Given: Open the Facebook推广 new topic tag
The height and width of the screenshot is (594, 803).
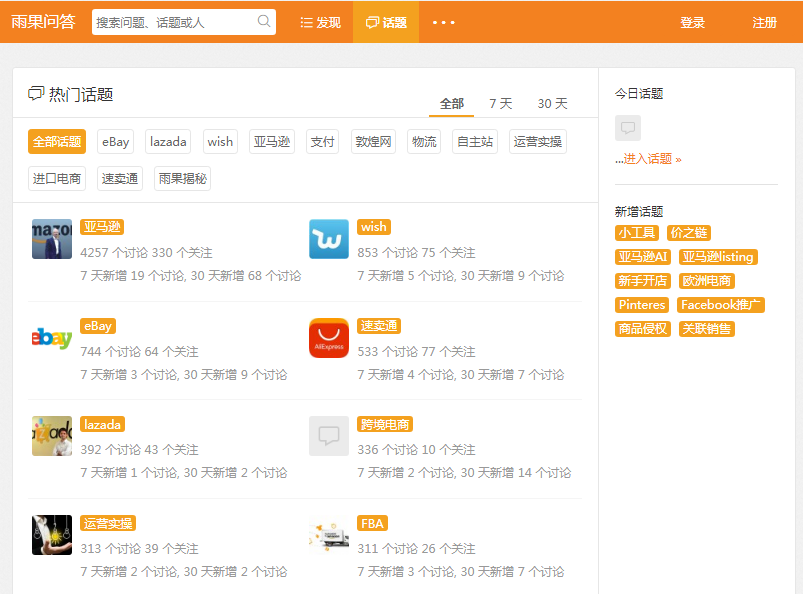Looking at the screenshot, I should (x=721, y=305).
